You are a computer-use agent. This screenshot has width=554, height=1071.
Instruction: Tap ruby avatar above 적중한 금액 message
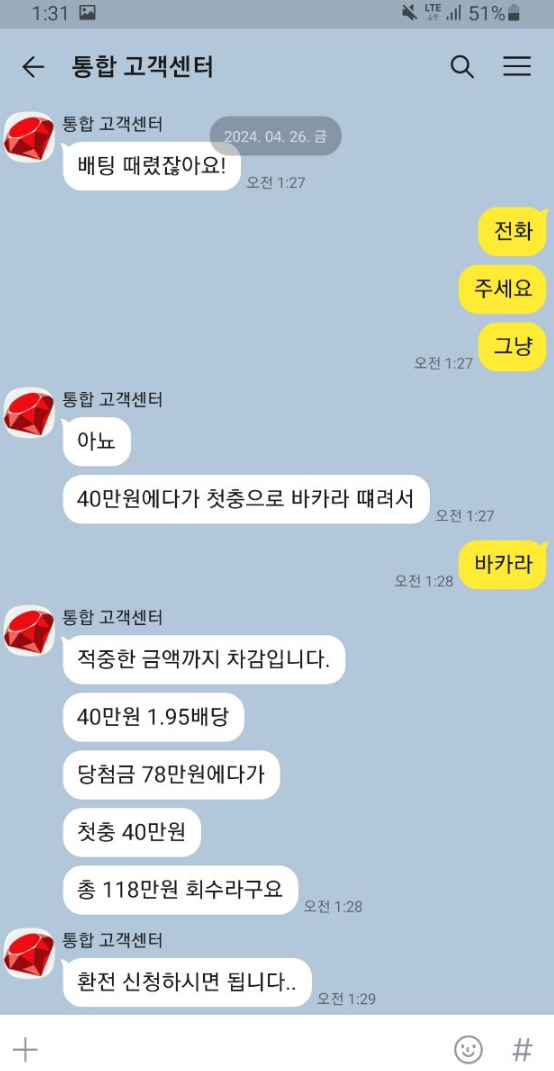coord(29,631)
